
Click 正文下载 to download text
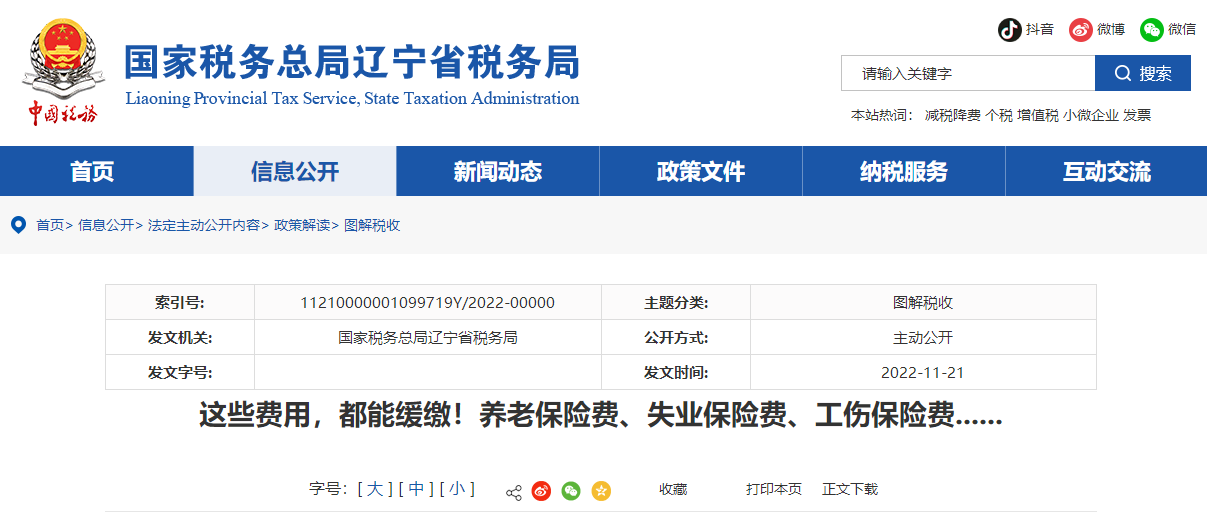tap(850, 489)
